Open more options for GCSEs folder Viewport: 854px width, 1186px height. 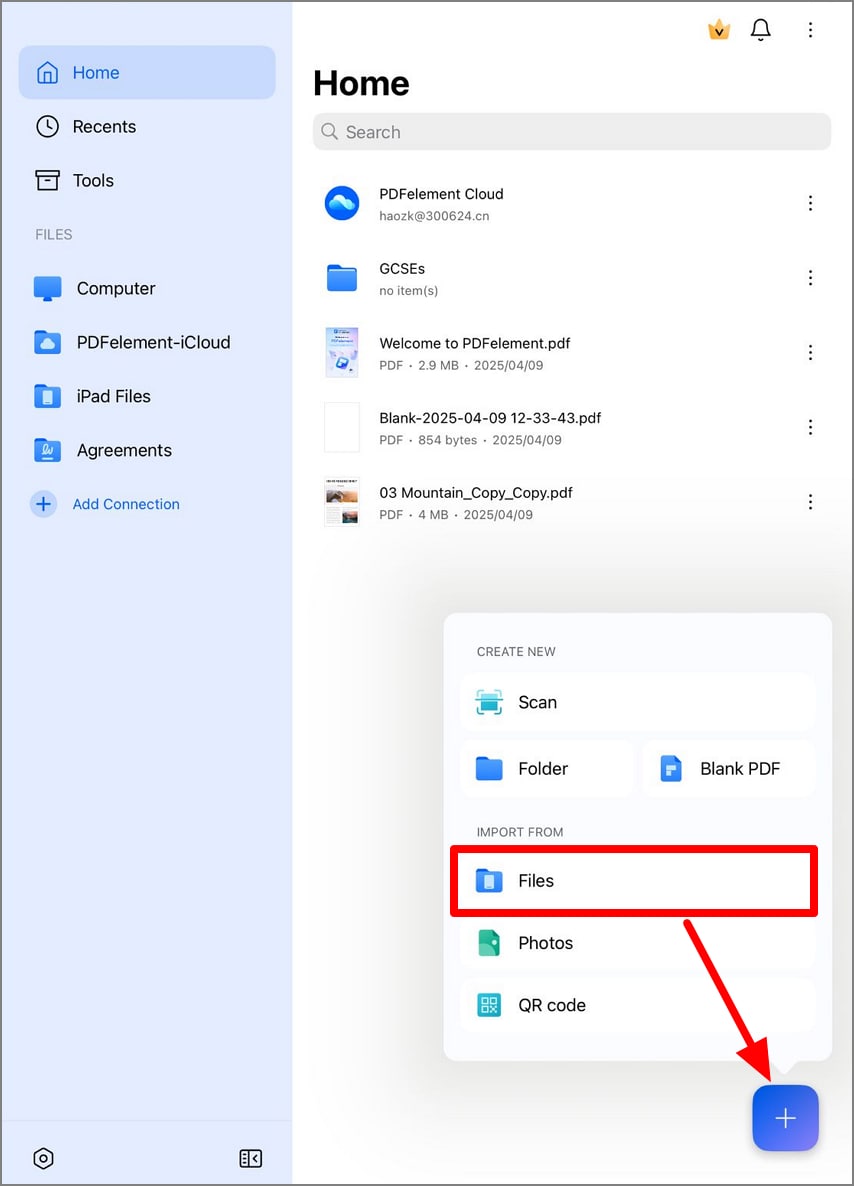point(810,278)
